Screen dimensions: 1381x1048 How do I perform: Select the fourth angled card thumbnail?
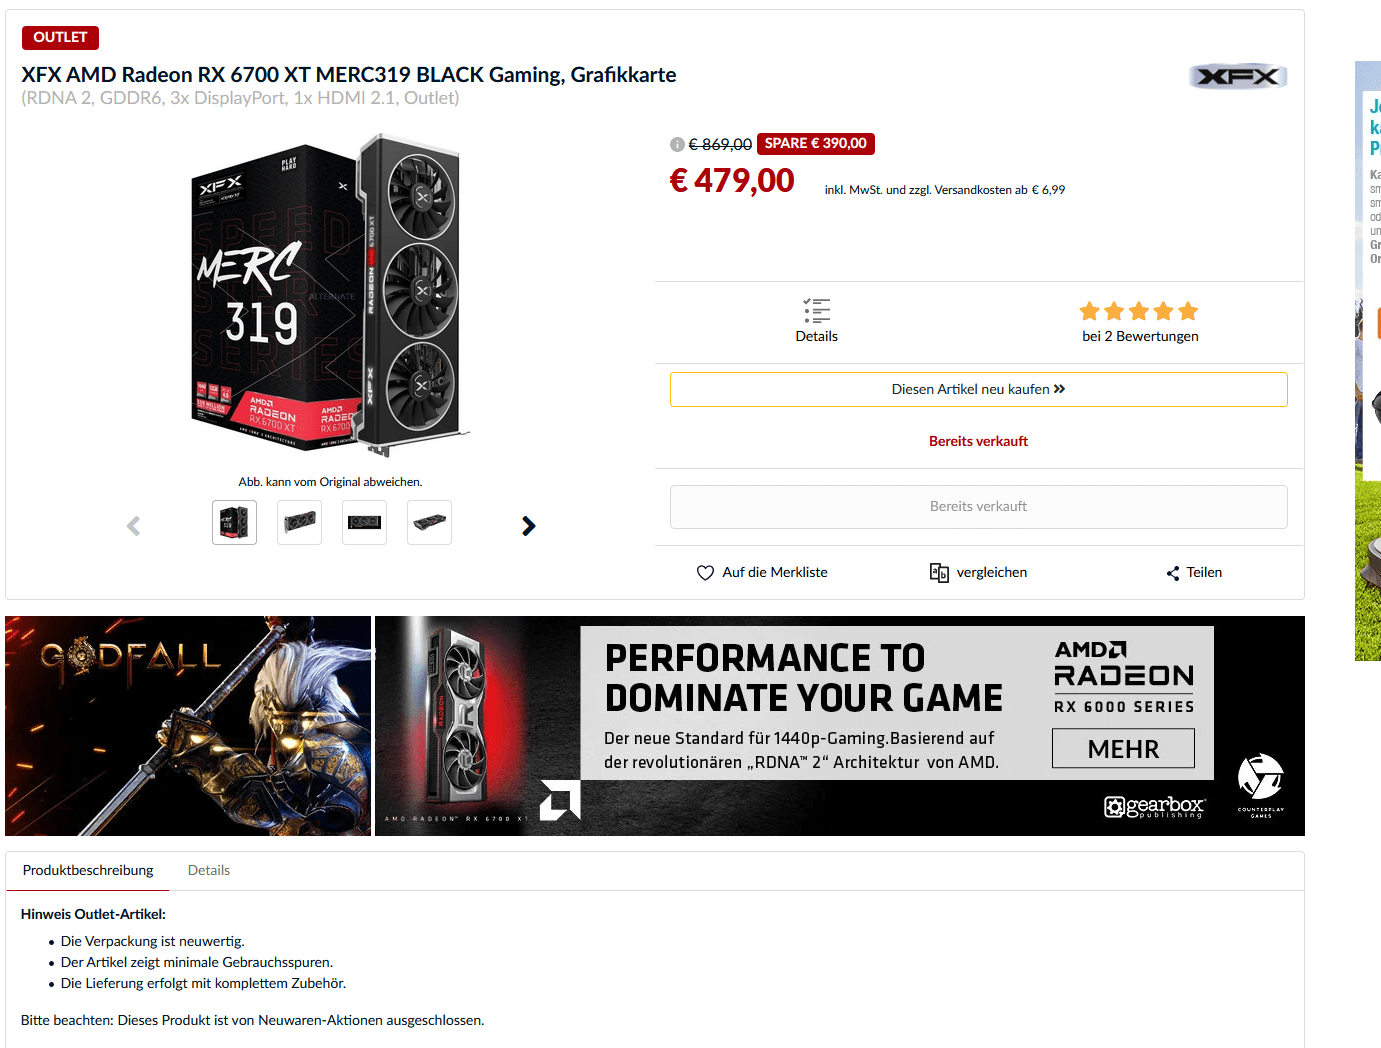(430, 523)
